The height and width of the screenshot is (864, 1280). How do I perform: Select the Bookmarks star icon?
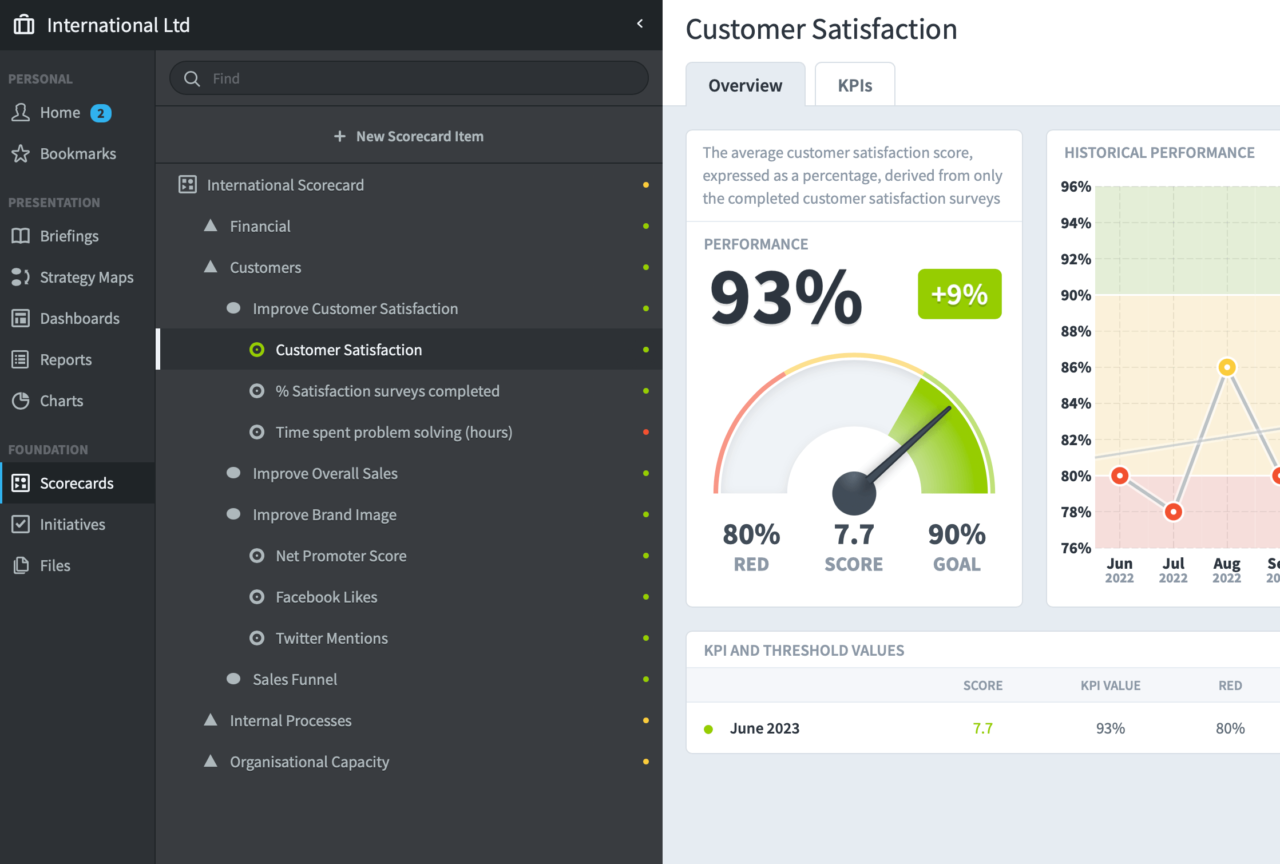tap(22, 153)
